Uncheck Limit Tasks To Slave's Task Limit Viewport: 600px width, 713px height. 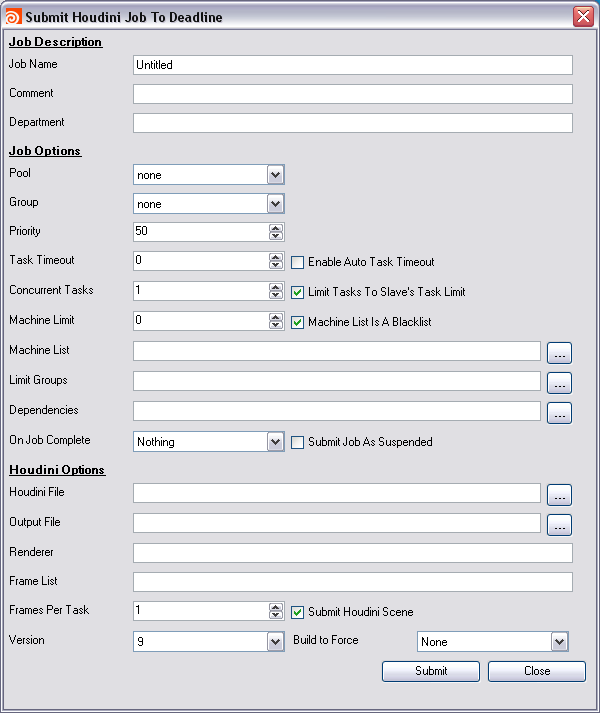298,292
